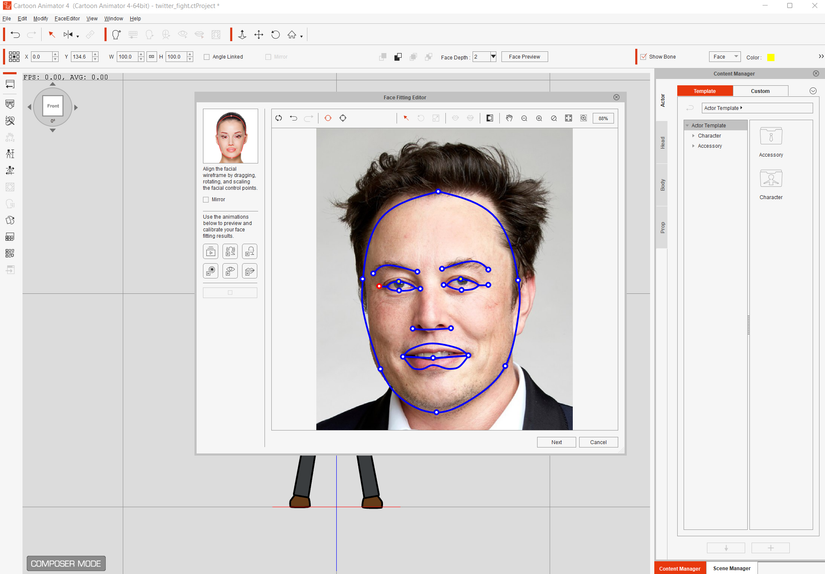
Task: Click the Back to Stage icon in left sidebar
Action: click(x=10, y=84)
